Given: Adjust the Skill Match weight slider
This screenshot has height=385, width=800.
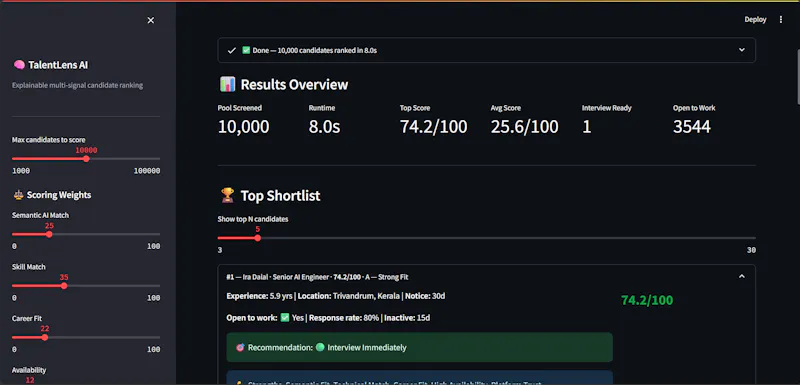Looking at the screenshot, I should pyautogui.click(x=64, y=286).
